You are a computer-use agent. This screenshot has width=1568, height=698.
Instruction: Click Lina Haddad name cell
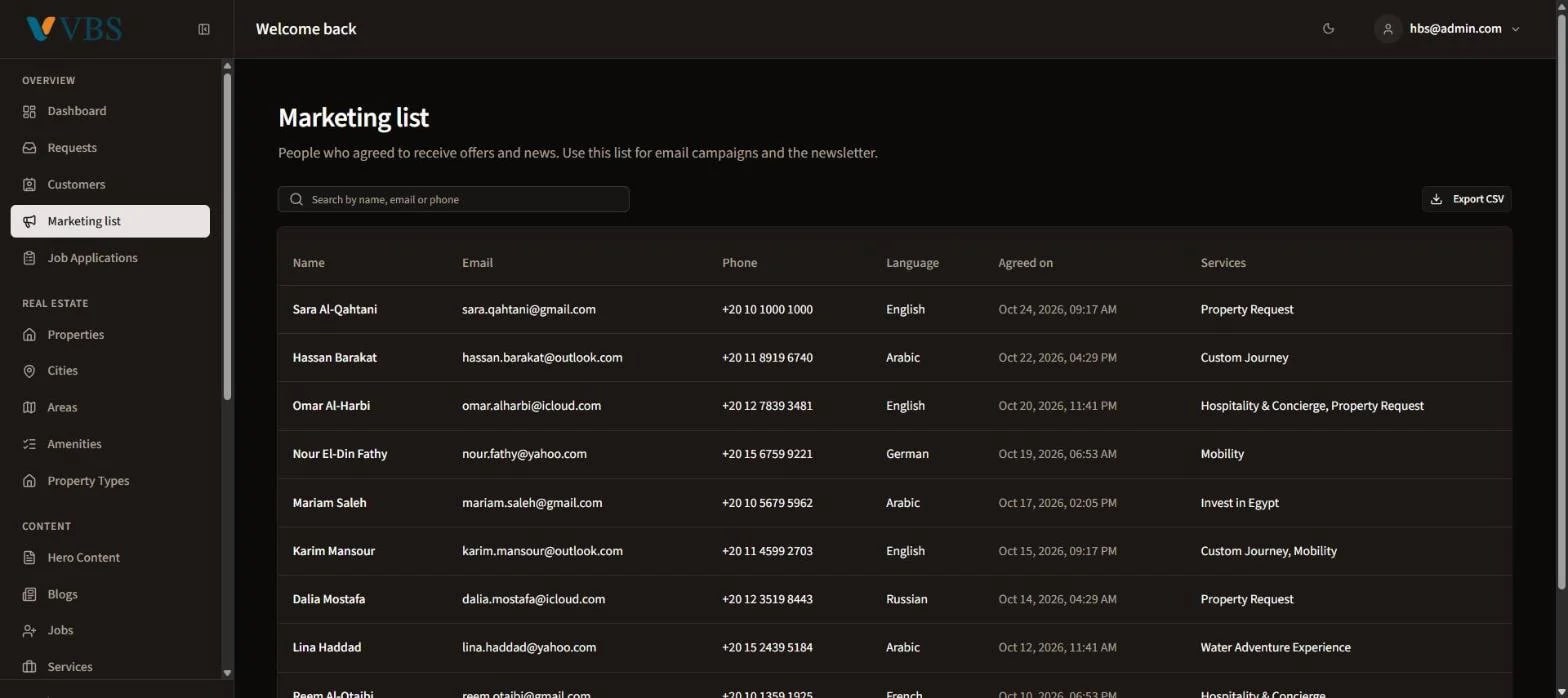pyautogui.click(x=327, y=647)
